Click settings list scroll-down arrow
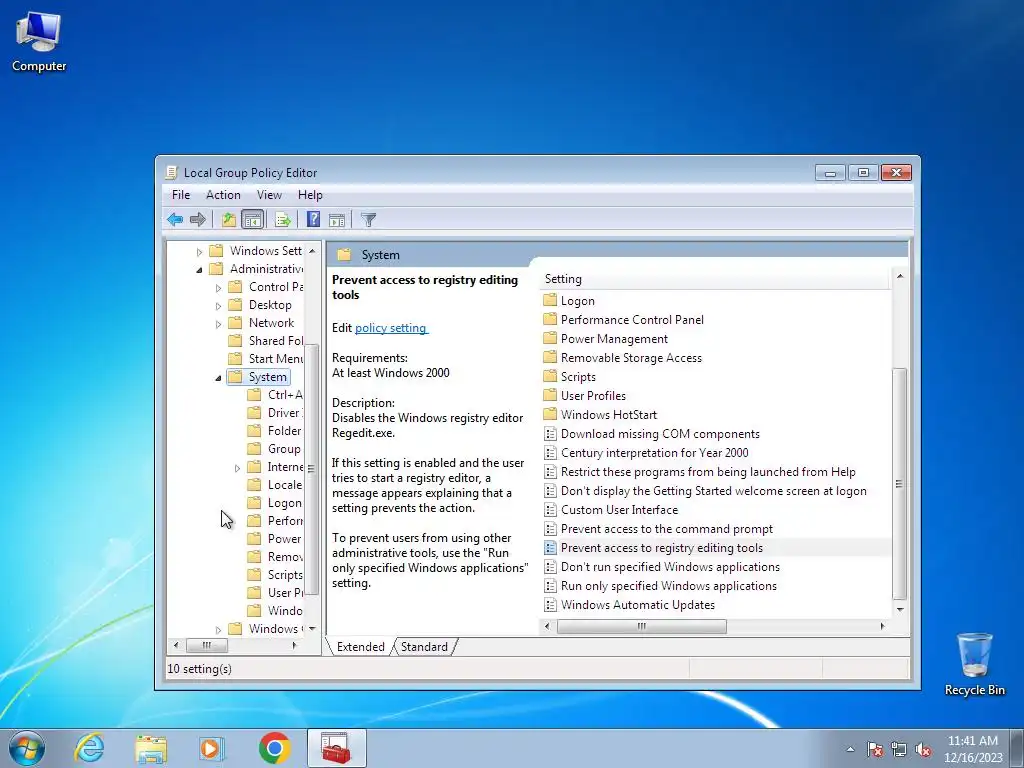The width and height of the screenshot is (1024, 768). coord(900,609)
